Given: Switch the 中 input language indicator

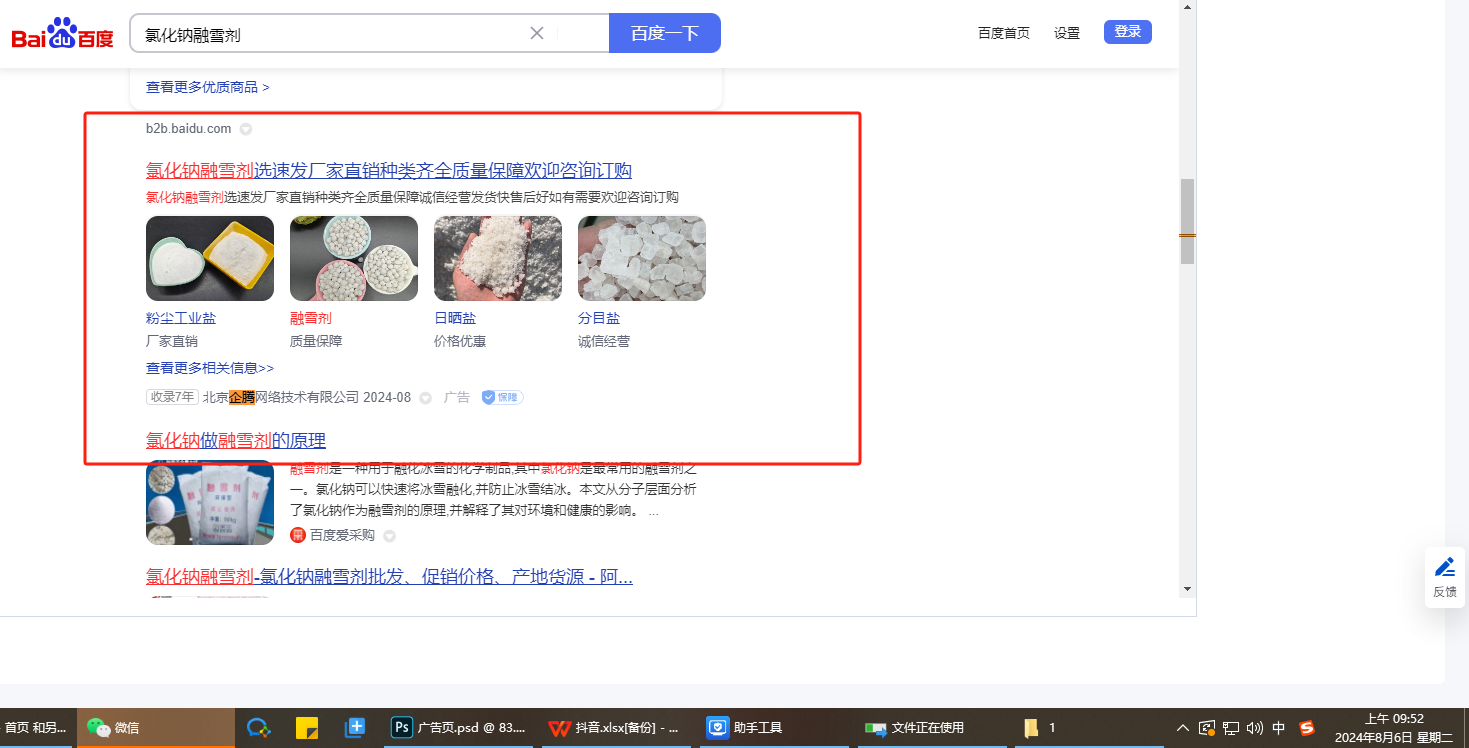Looking at the screenshot, I should [x=1279, y=728].
